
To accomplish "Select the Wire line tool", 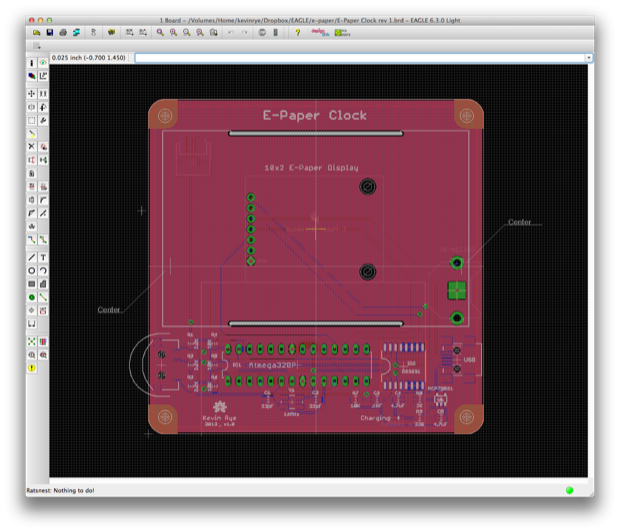I will (32, 257).
